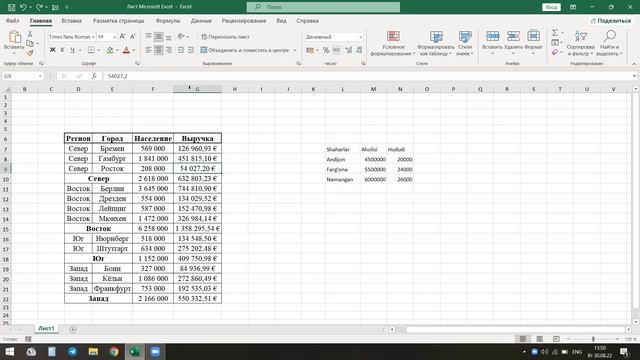Decrease decimal places icon
640x360 pixels.
[x=359, y=50]
